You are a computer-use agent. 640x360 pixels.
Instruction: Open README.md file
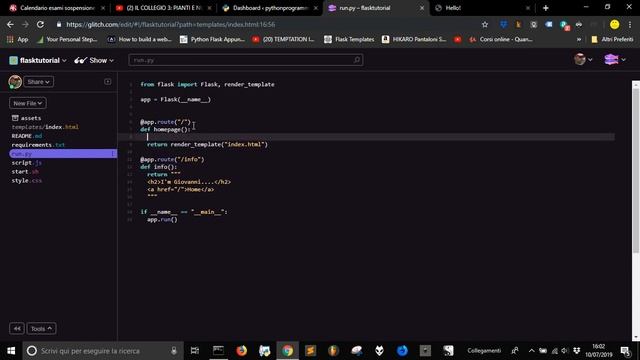pyautogui.click(x=27, y=136)
